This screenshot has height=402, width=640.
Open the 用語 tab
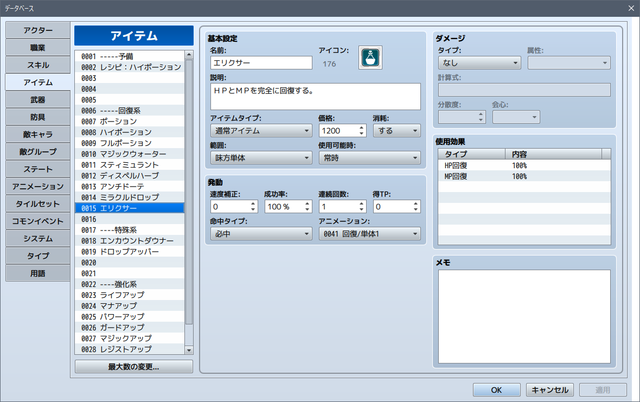pyautogui.click(x=38, y=273)
